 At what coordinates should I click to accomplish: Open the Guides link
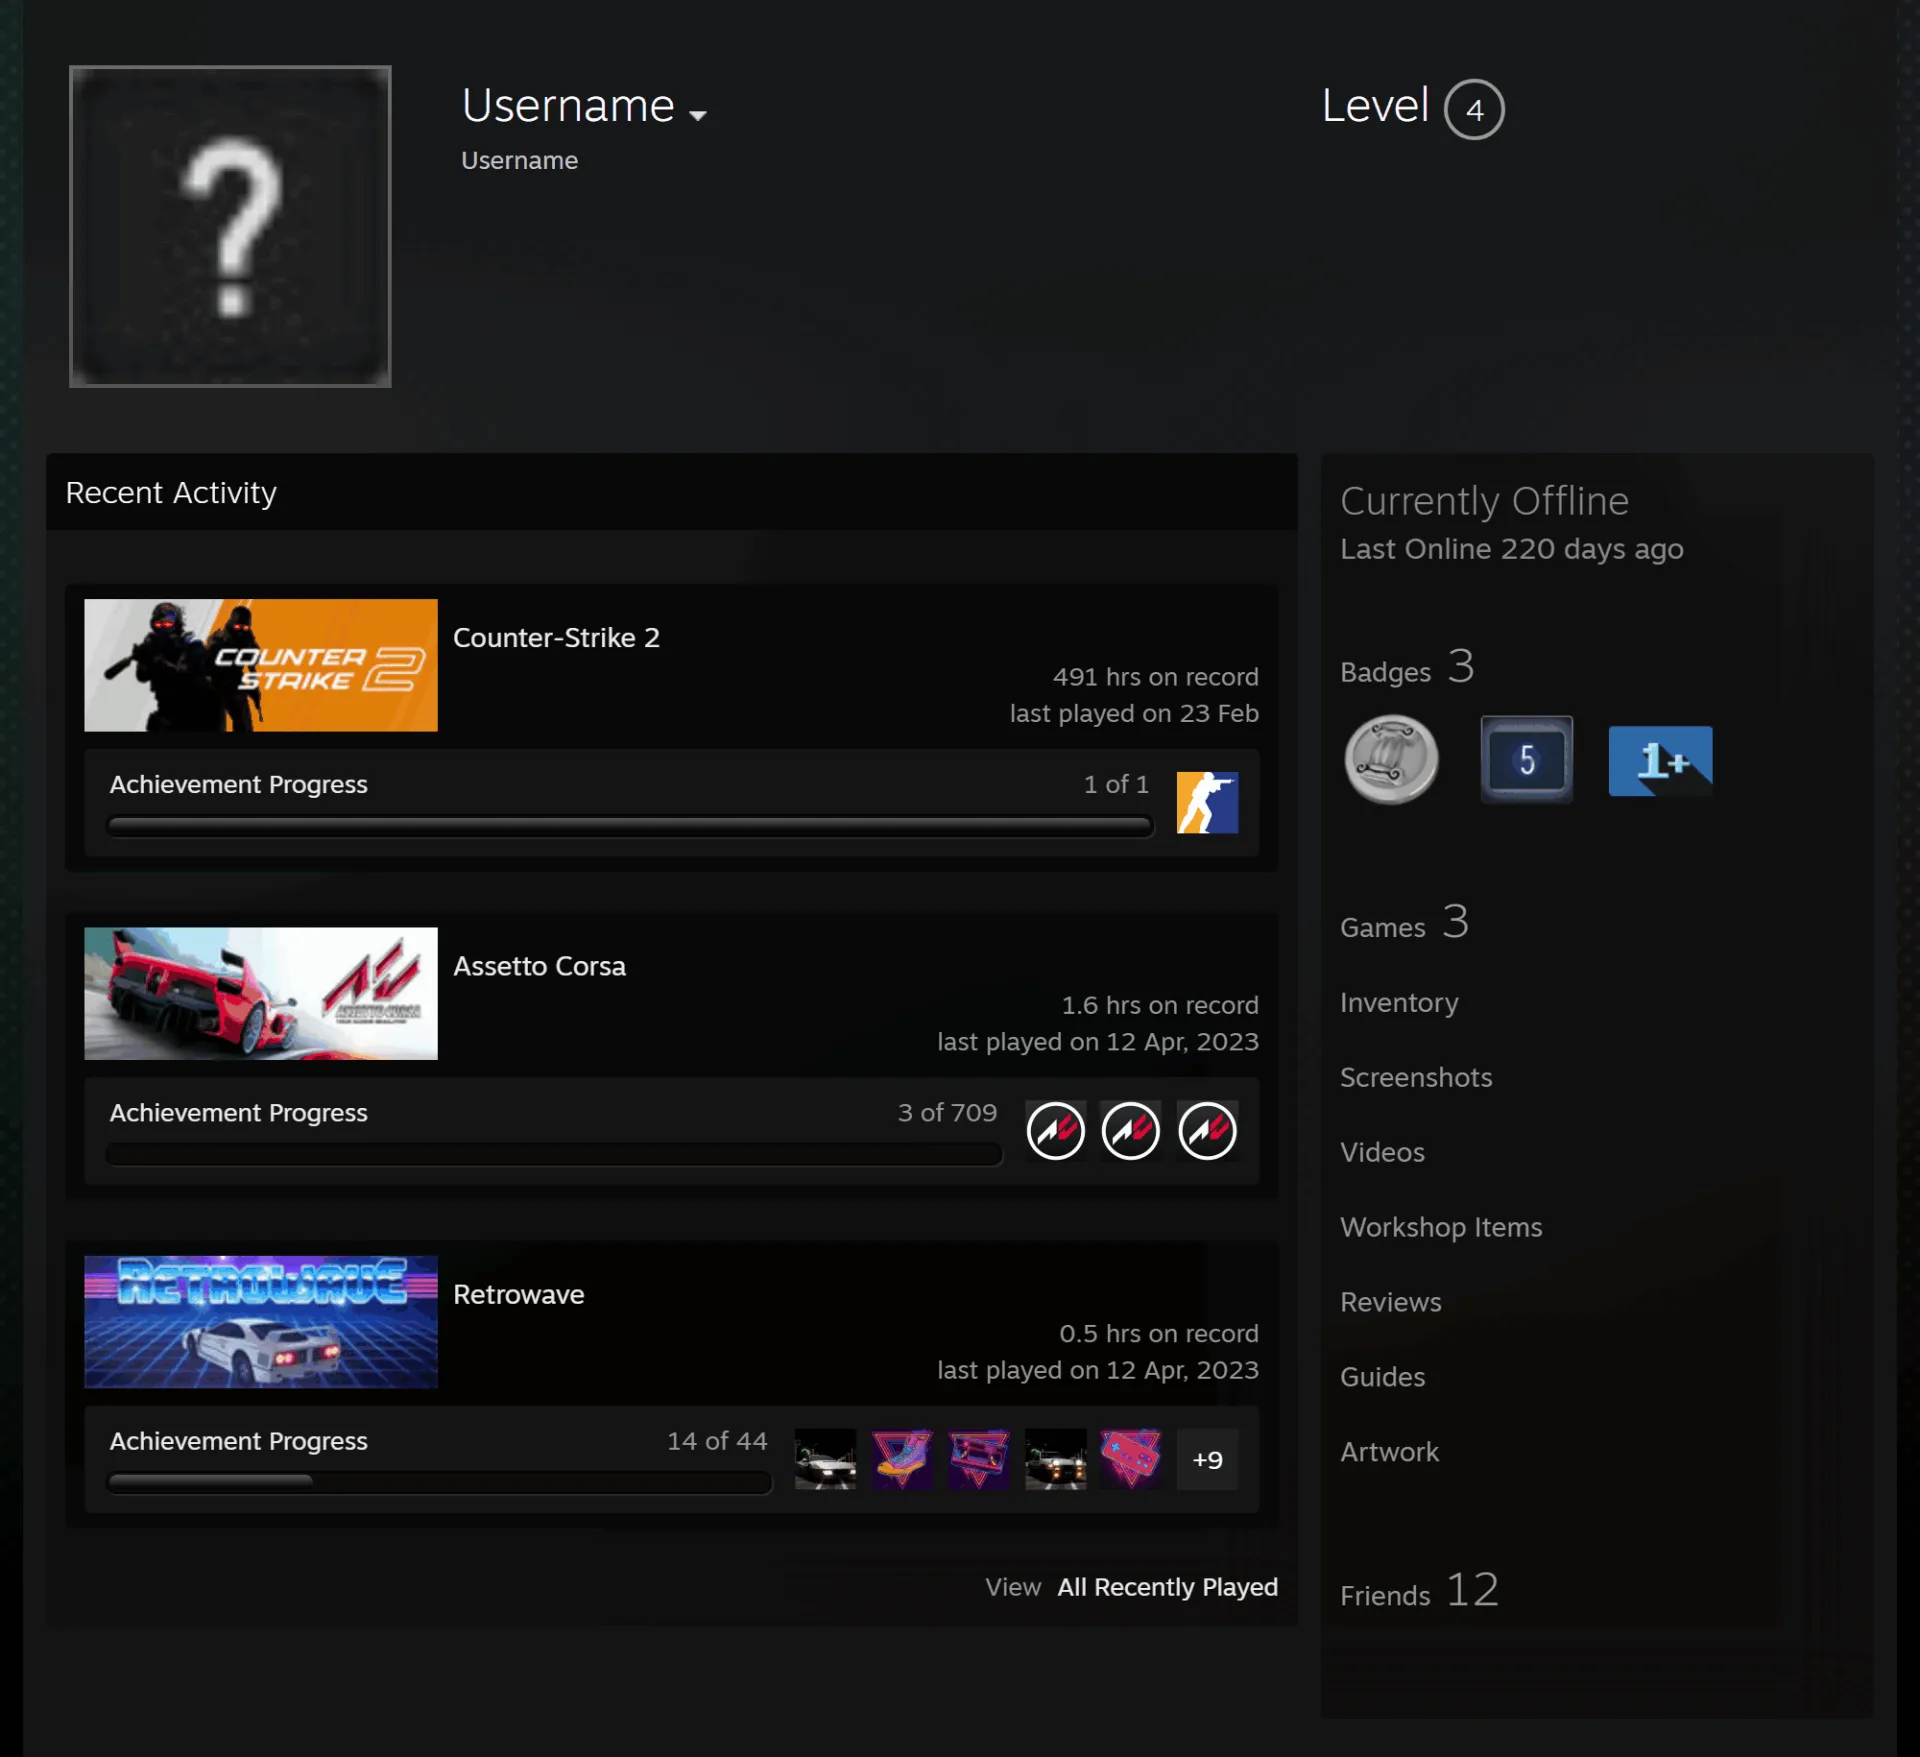click(1382, 1377)
